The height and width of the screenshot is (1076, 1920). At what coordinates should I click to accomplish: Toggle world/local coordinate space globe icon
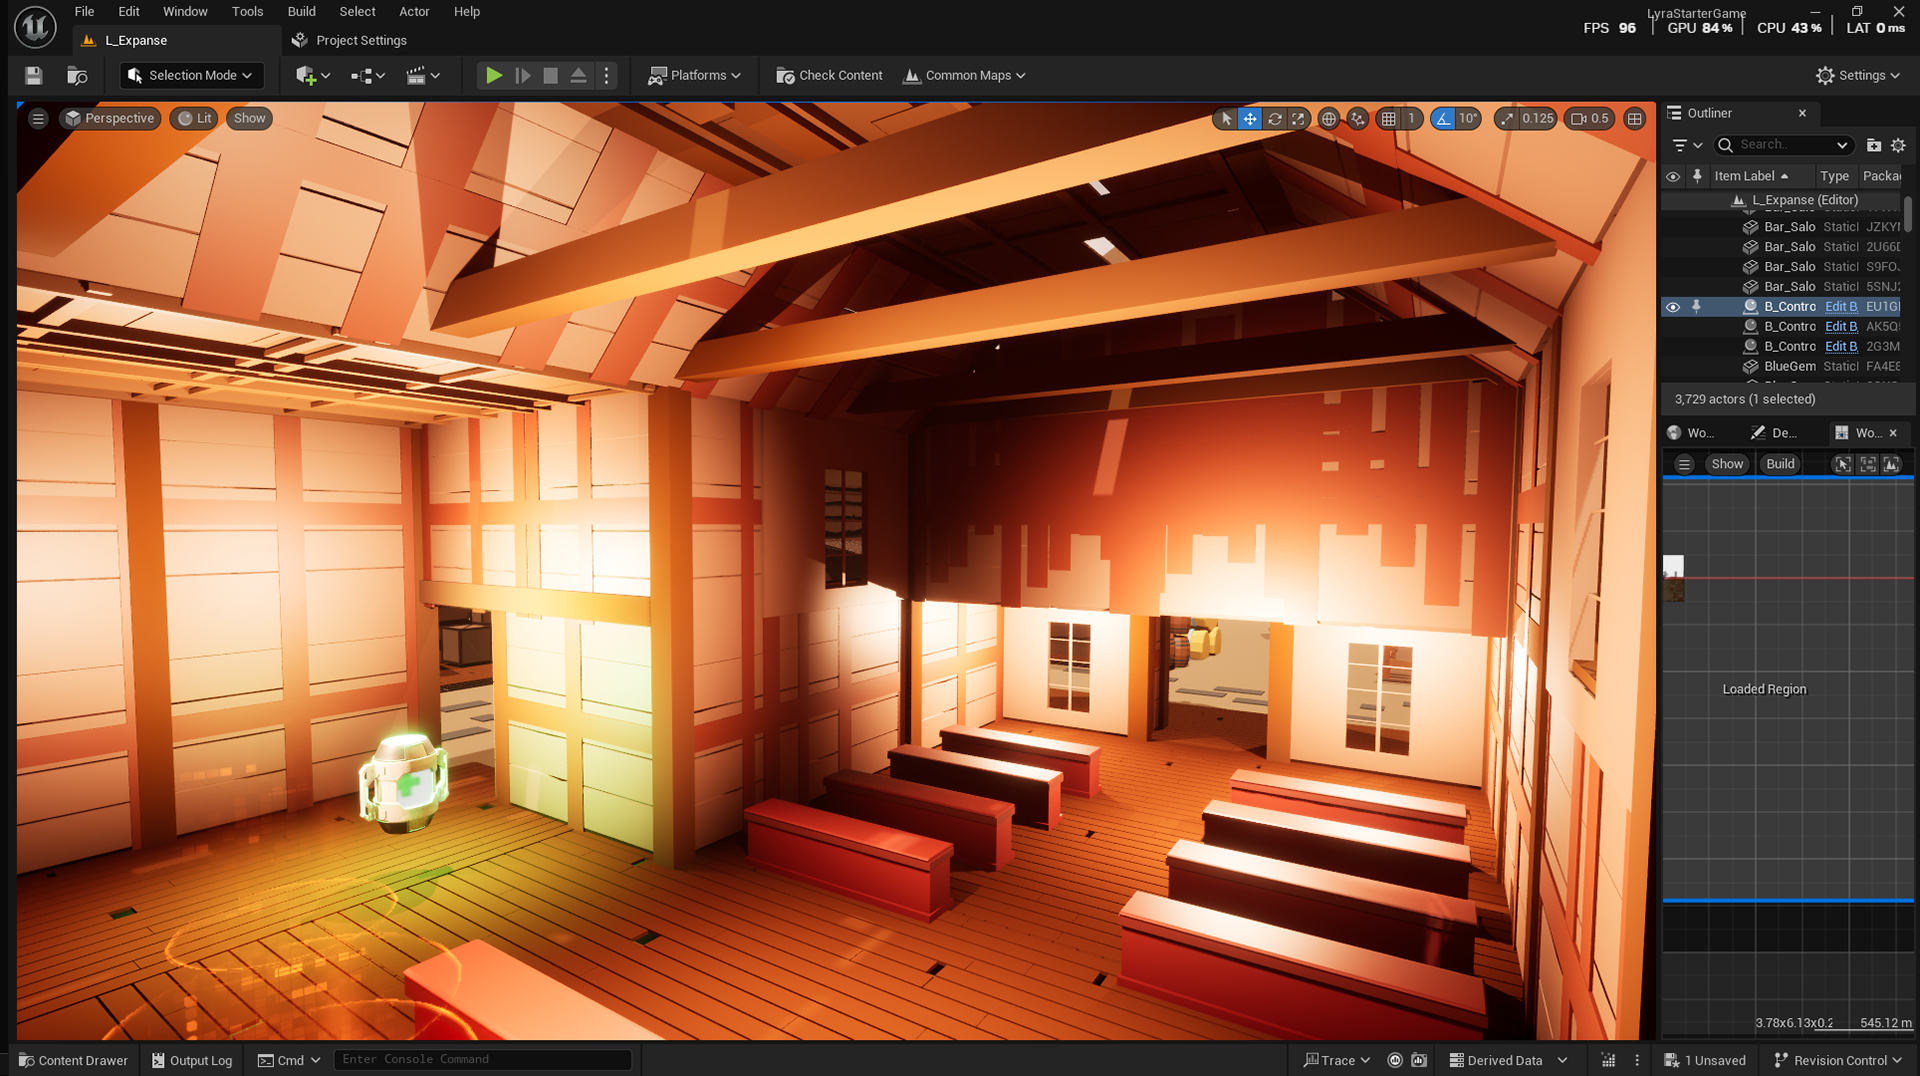click(1328, 118)
